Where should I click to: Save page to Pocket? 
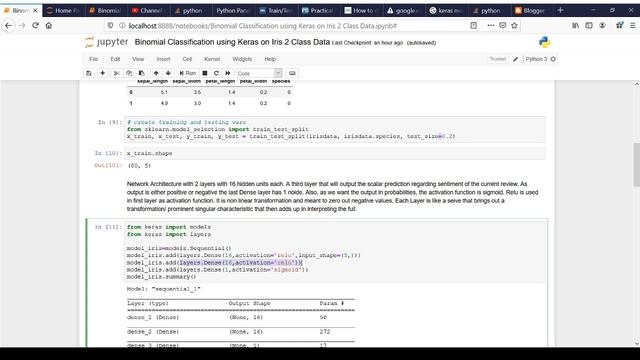coord(502,25)
